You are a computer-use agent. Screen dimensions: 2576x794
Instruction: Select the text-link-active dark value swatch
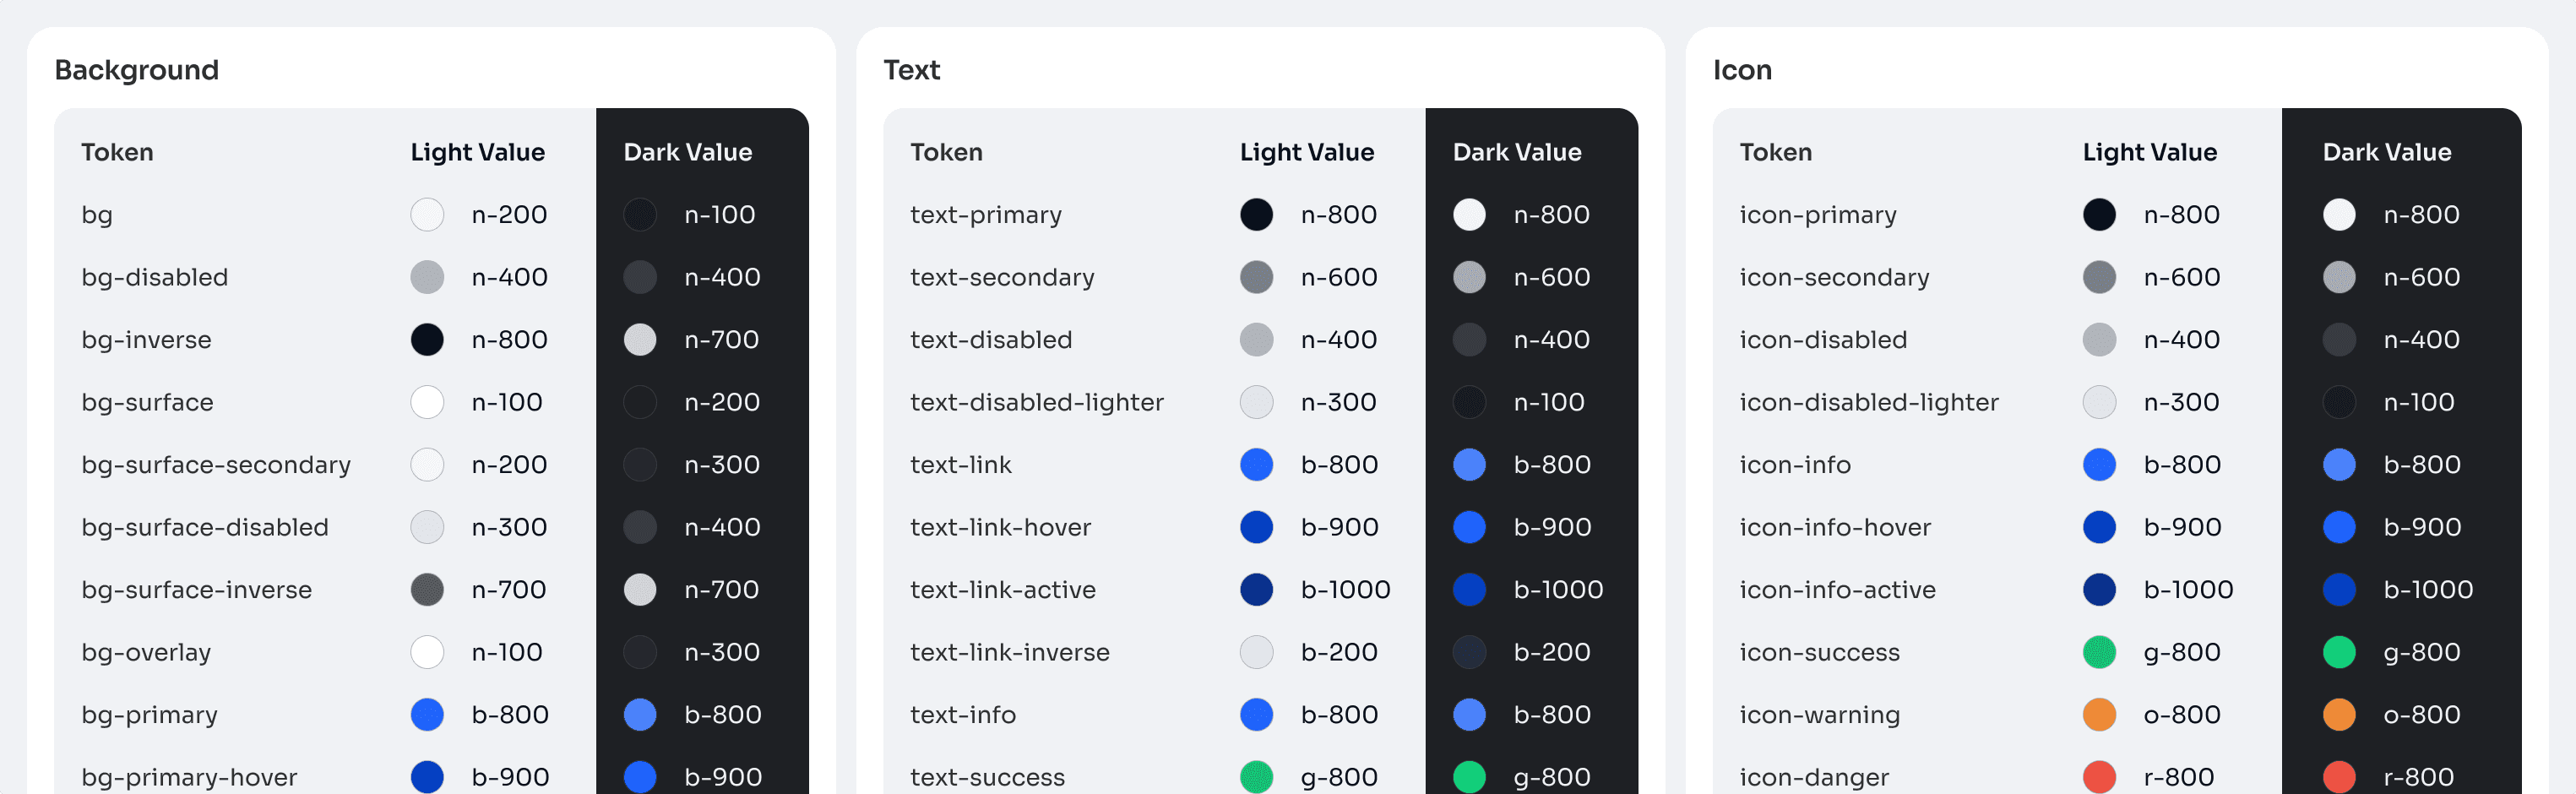[1469, 590]
